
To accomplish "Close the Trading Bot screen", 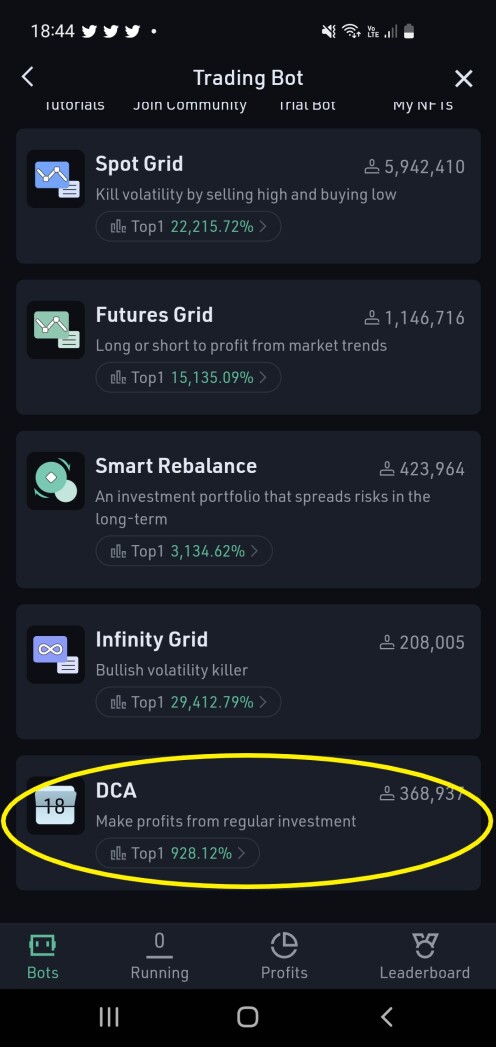I will coord(463,79).
